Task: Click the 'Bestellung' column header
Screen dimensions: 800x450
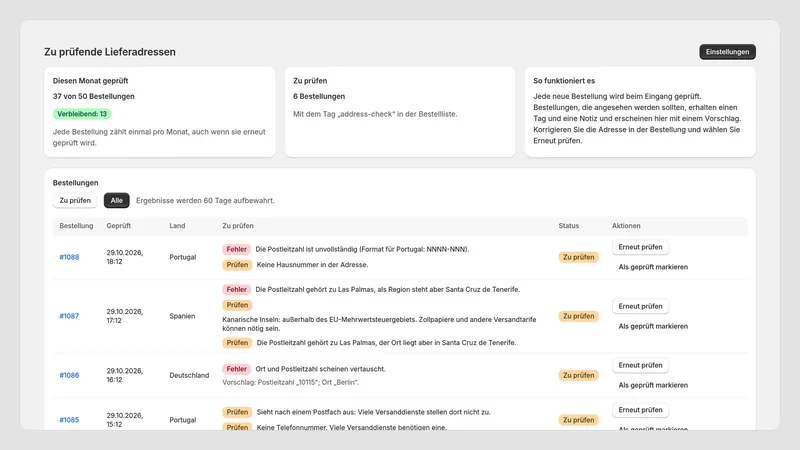Action: pyautogui.click(x=76, y=226)
